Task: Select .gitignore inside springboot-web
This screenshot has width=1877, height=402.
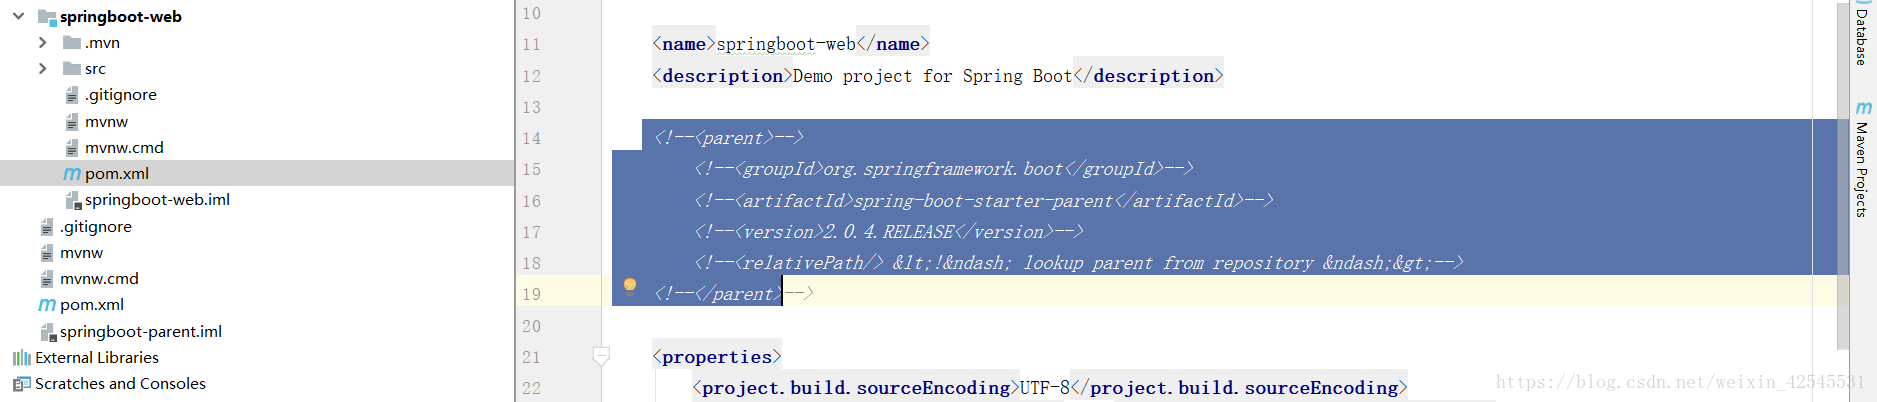Action: point(120,95)
